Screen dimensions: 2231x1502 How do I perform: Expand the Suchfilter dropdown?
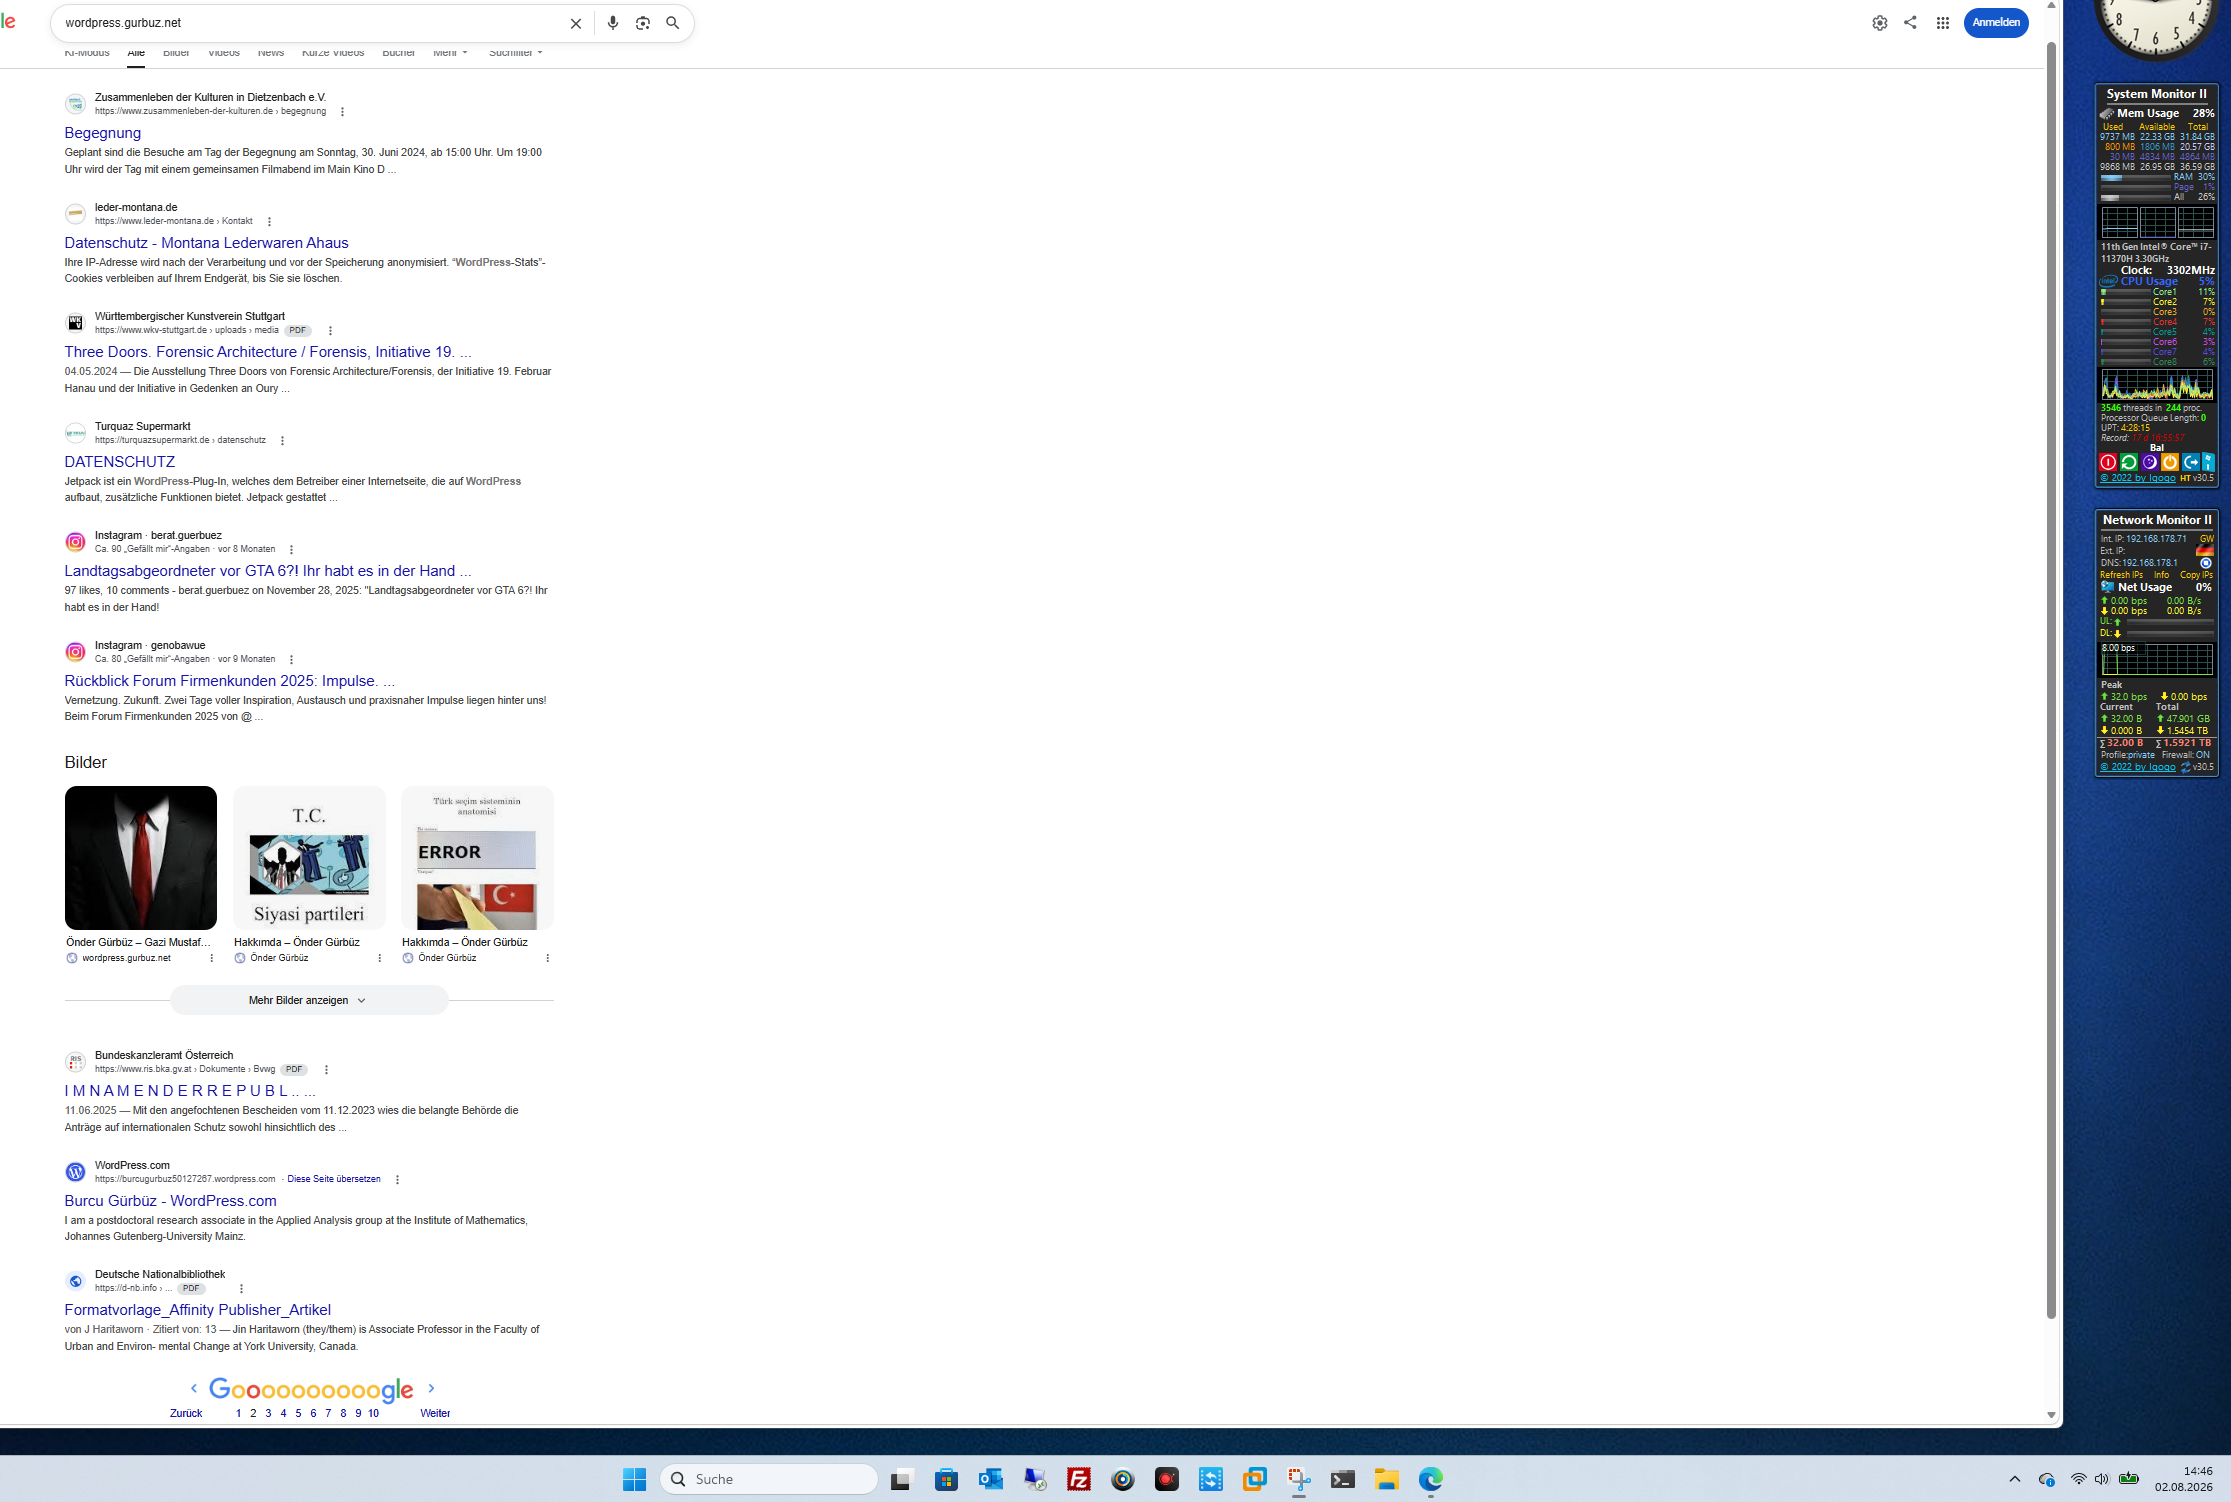[516, 53]
